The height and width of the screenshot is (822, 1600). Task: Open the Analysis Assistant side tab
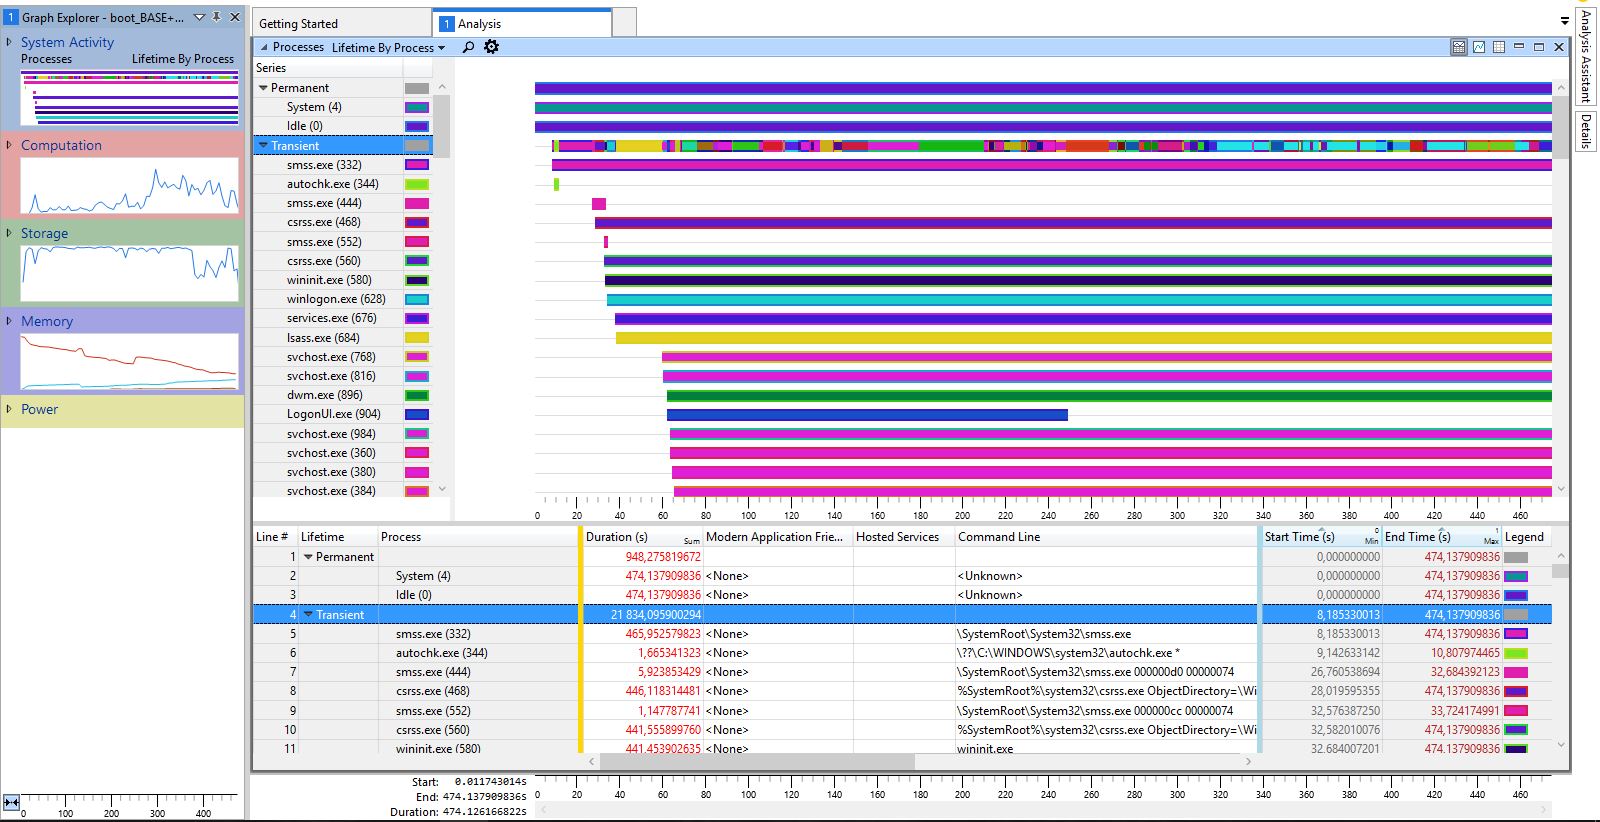click(x=1585, y=56)
